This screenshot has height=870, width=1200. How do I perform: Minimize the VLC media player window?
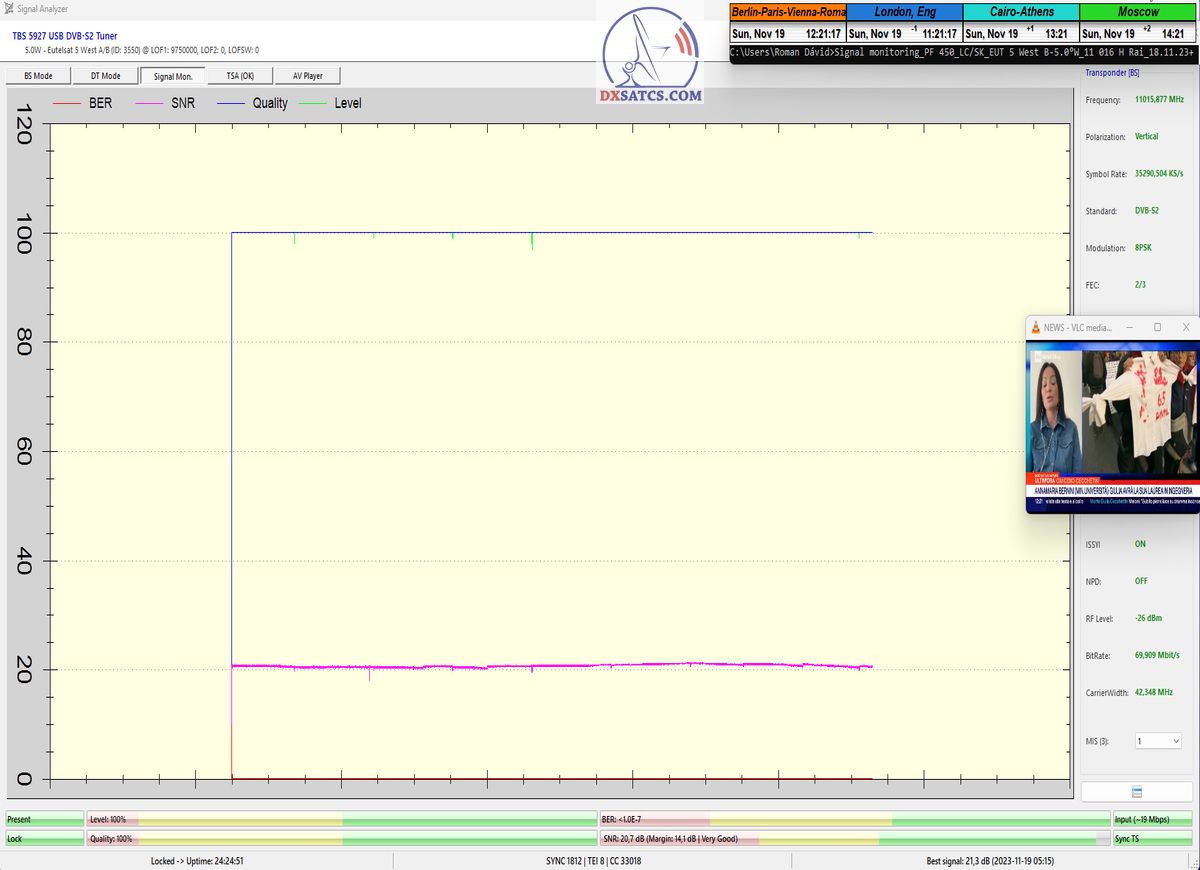pos(1129,327)
